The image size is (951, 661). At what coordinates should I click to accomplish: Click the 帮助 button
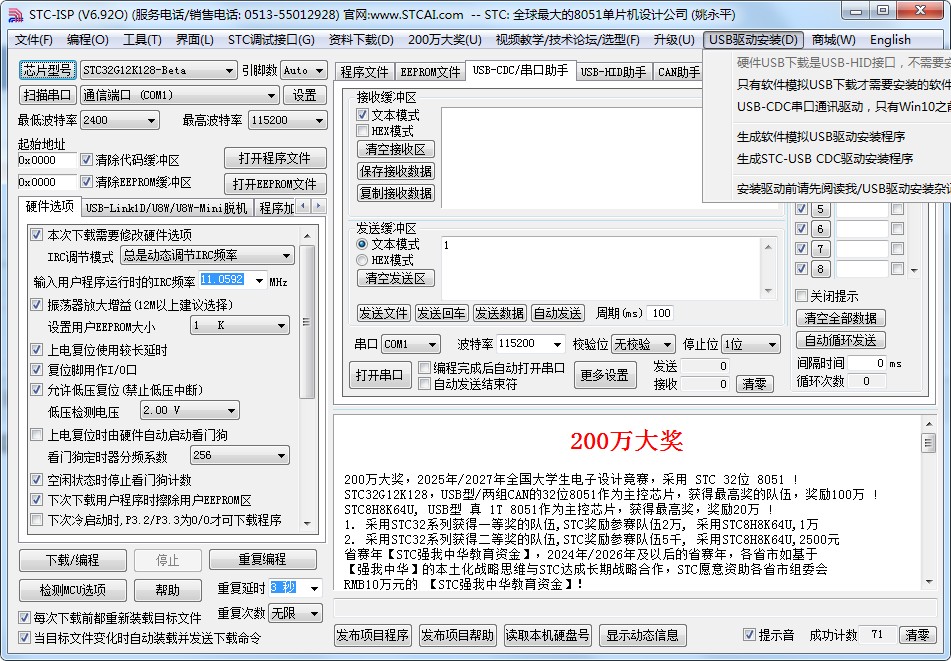click(x=167, y=590)
